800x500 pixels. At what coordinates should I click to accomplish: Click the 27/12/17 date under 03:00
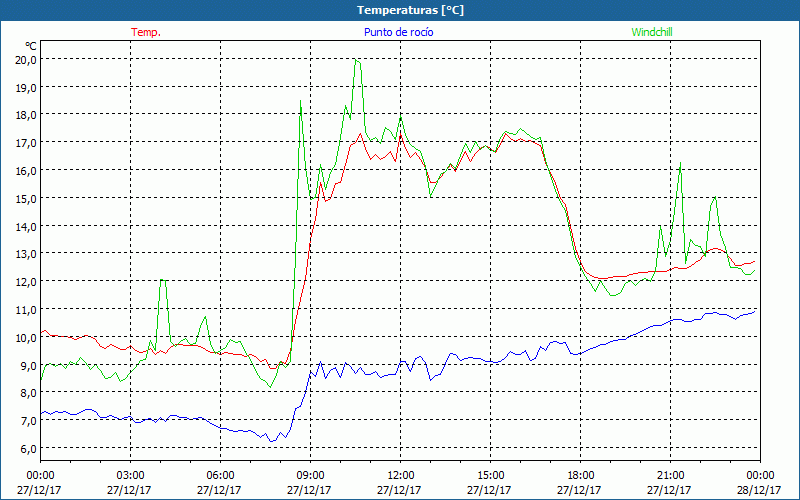tap(130, 490)
